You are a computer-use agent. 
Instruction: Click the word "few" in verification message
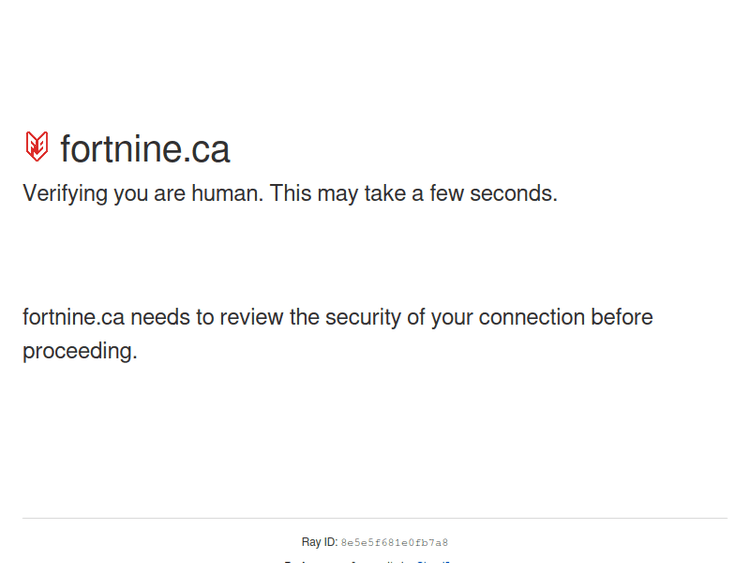[x=447, y=193]
